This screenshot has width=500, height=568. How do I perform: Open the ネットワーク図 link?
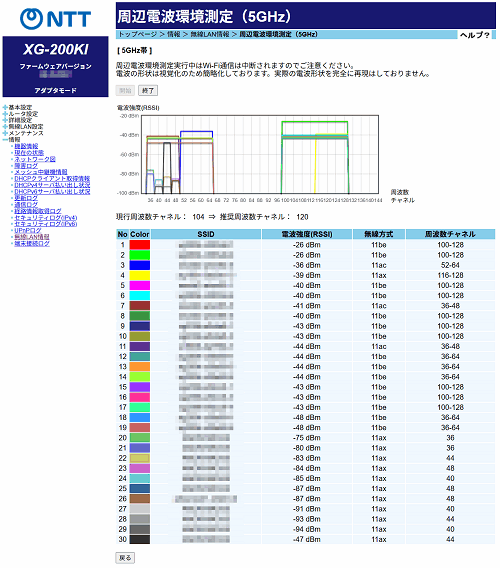coord(35,159)
